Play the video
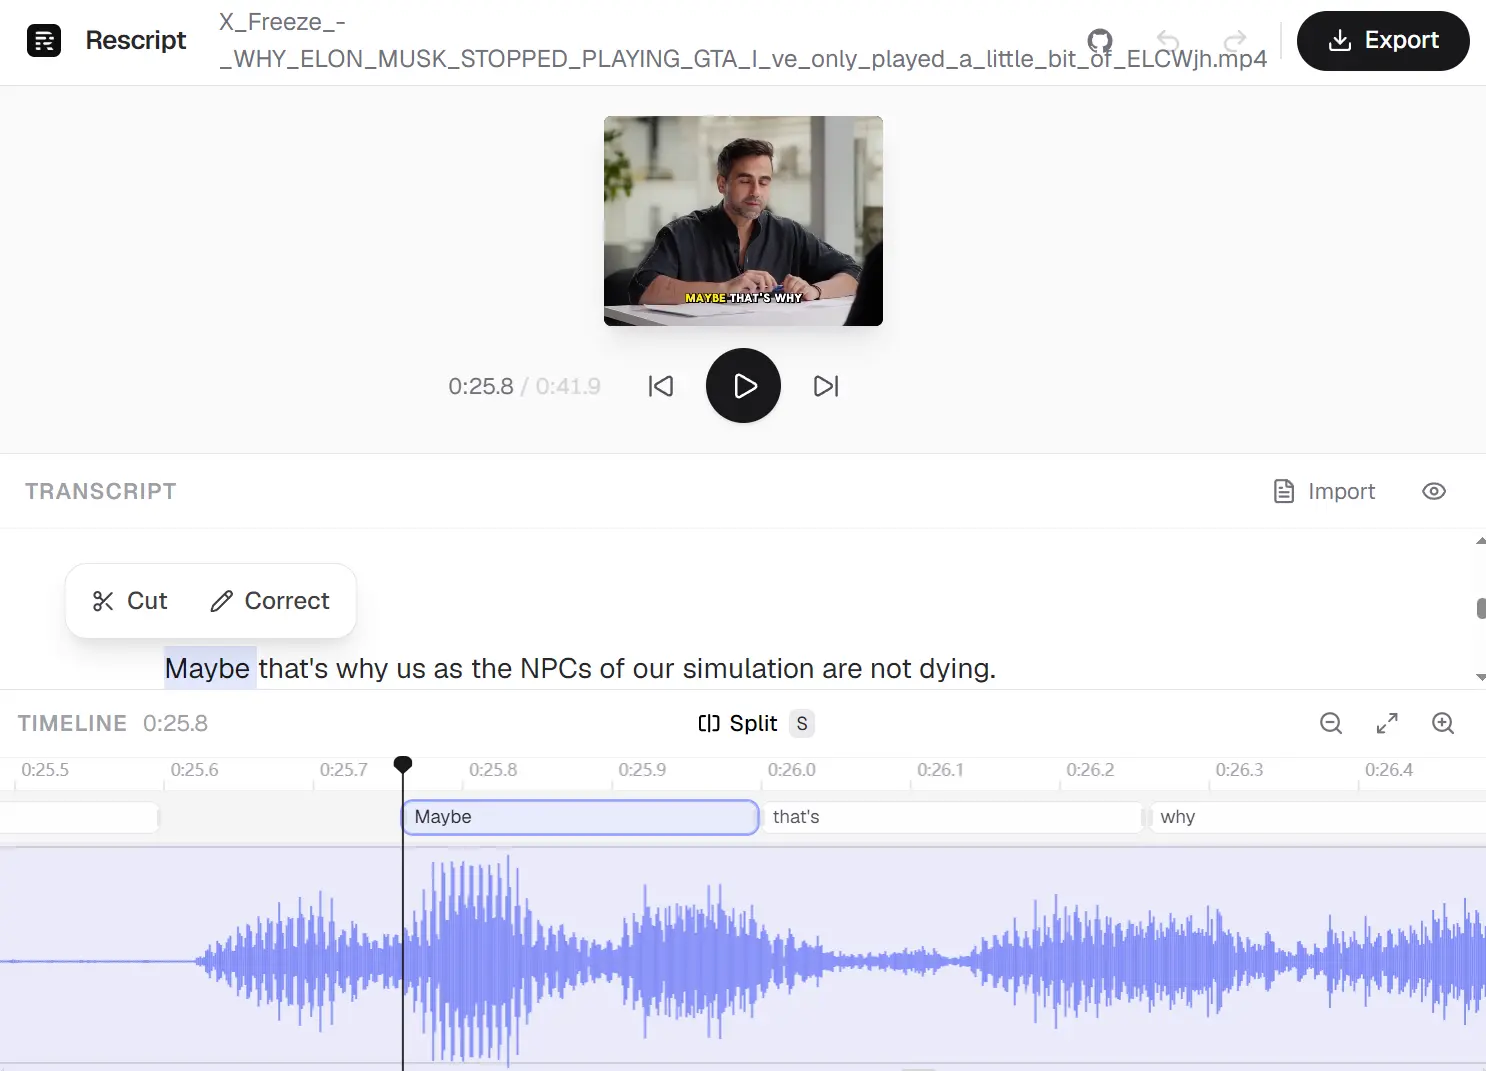1486x1071 pixels. point(743,386)
